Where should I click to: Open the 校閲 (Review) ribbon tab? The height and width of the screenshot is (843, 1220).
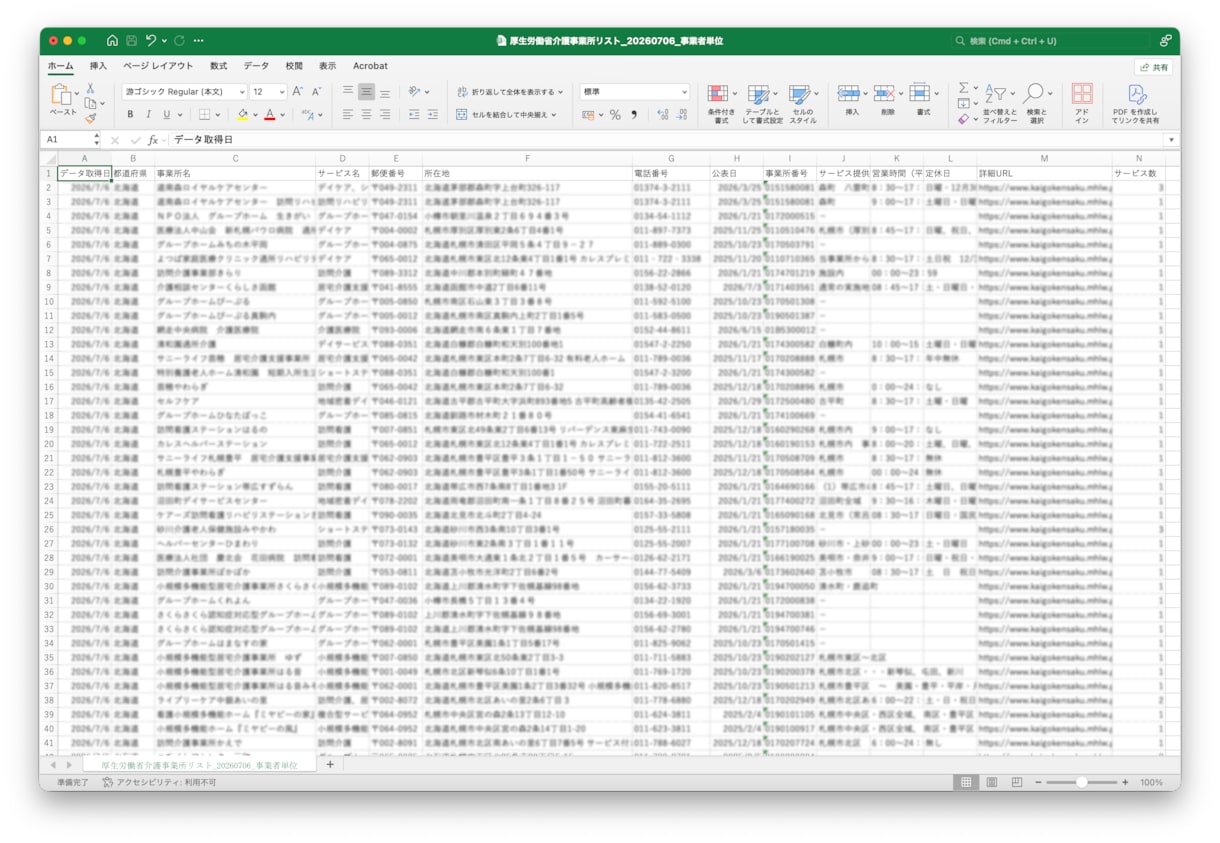point(294,66)
